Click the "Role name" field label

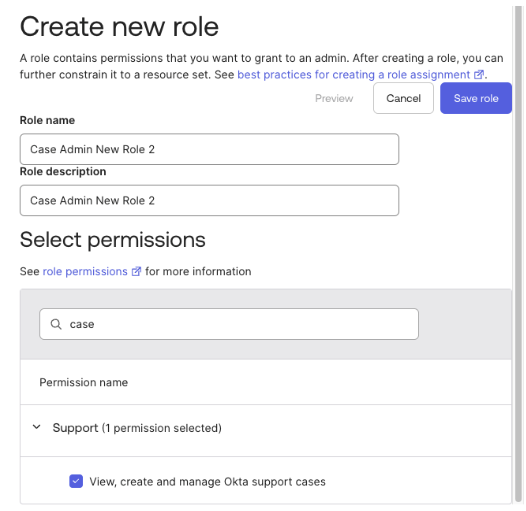pos(47,120)
